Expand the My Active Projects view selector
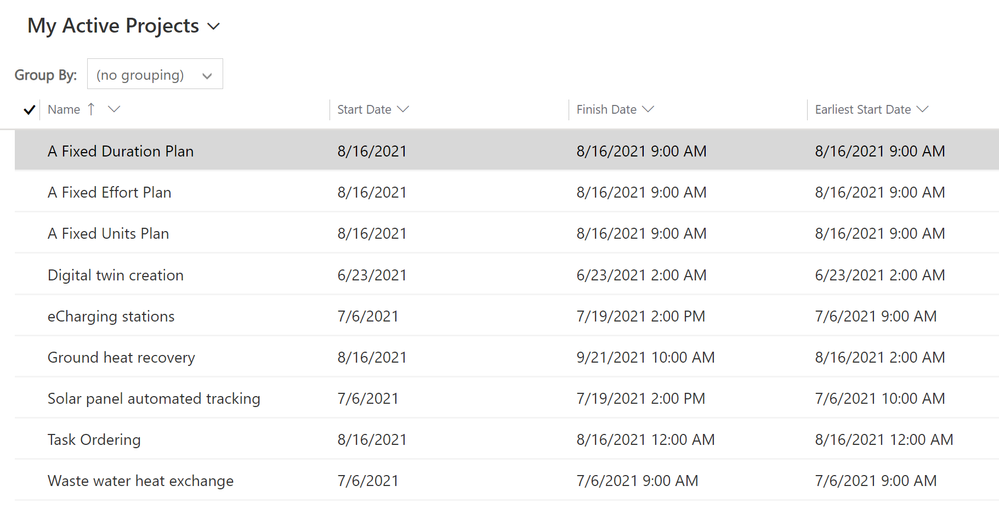This screenshot has height=529, width=999. point(213,27)
